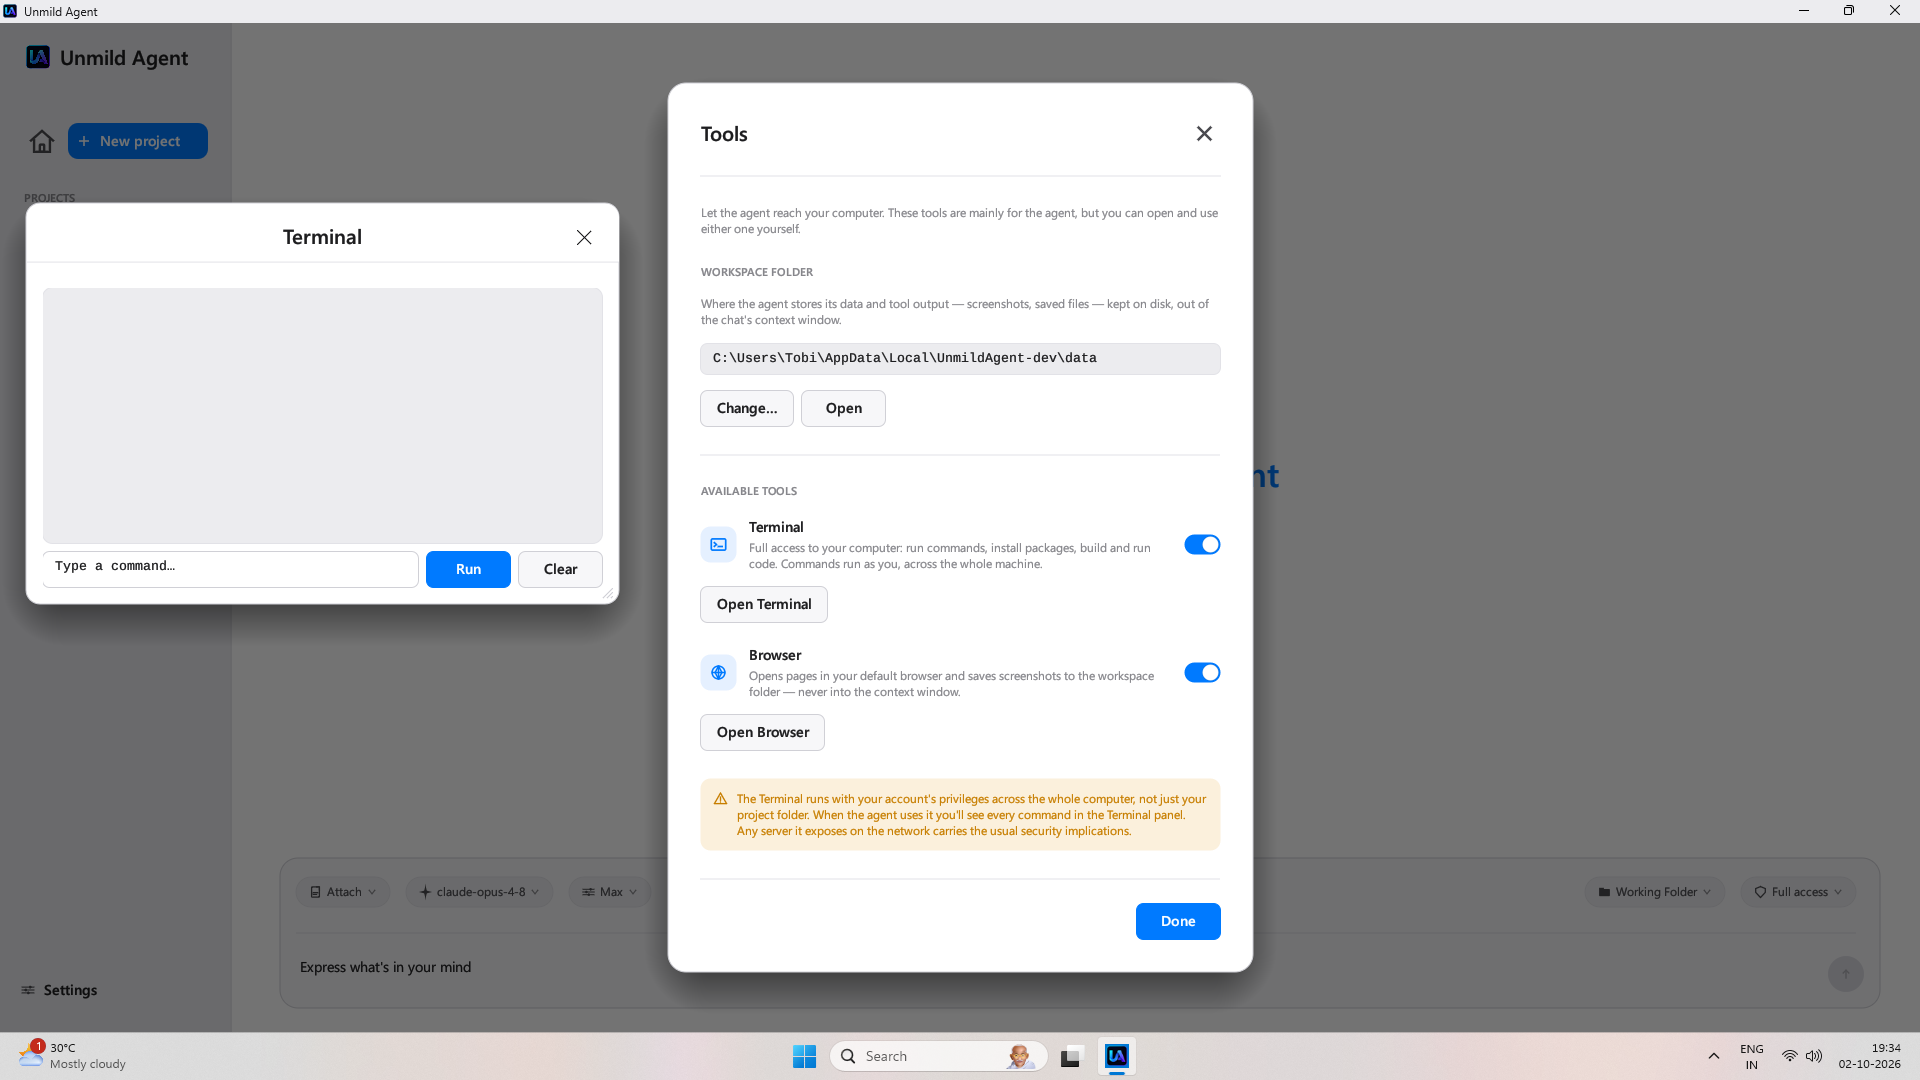Expand the Attach dropdown
The height and width of the screenshot is (1080, 1920).
343,892
